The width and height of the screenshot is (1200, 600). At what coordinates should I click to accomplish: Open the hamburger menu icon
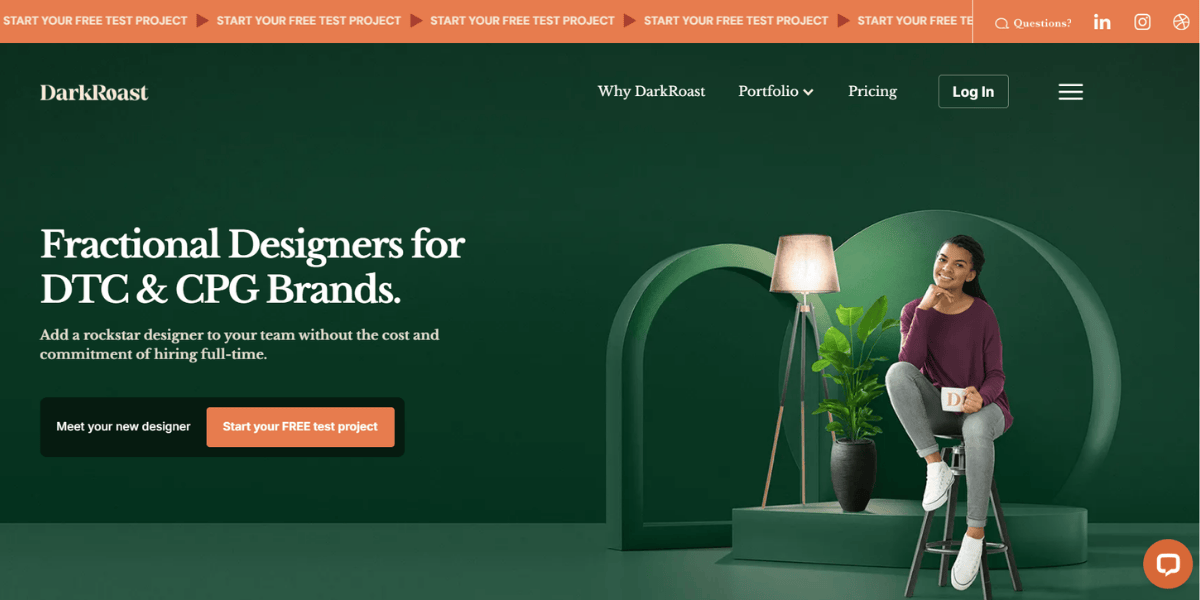click(x=1071, y=92)
